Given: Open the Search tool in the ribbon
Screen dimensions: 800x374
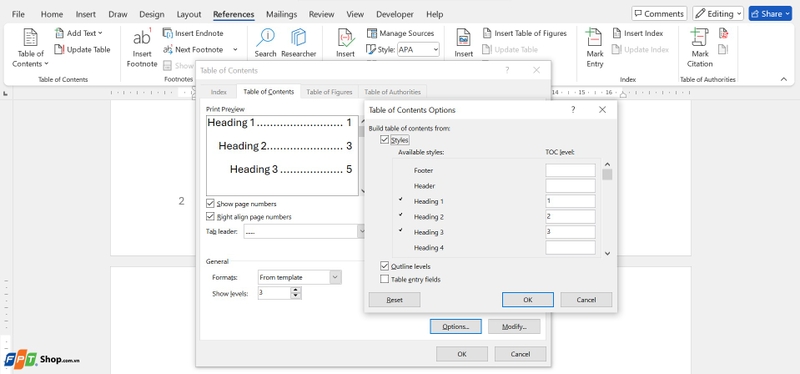Looking at the screenshot, I should [265, 43].
